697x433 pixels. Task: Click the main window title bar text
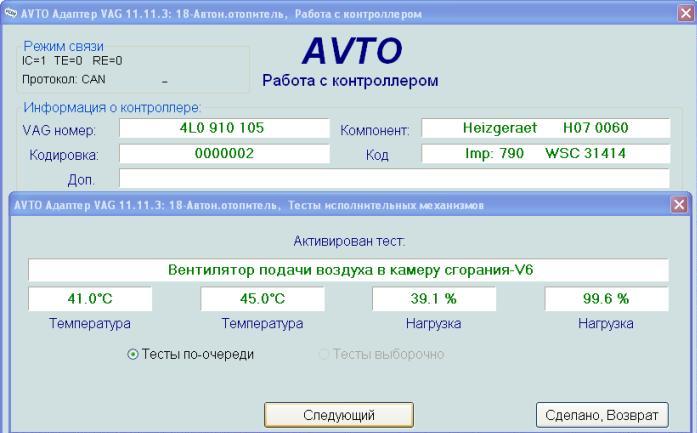221,14
